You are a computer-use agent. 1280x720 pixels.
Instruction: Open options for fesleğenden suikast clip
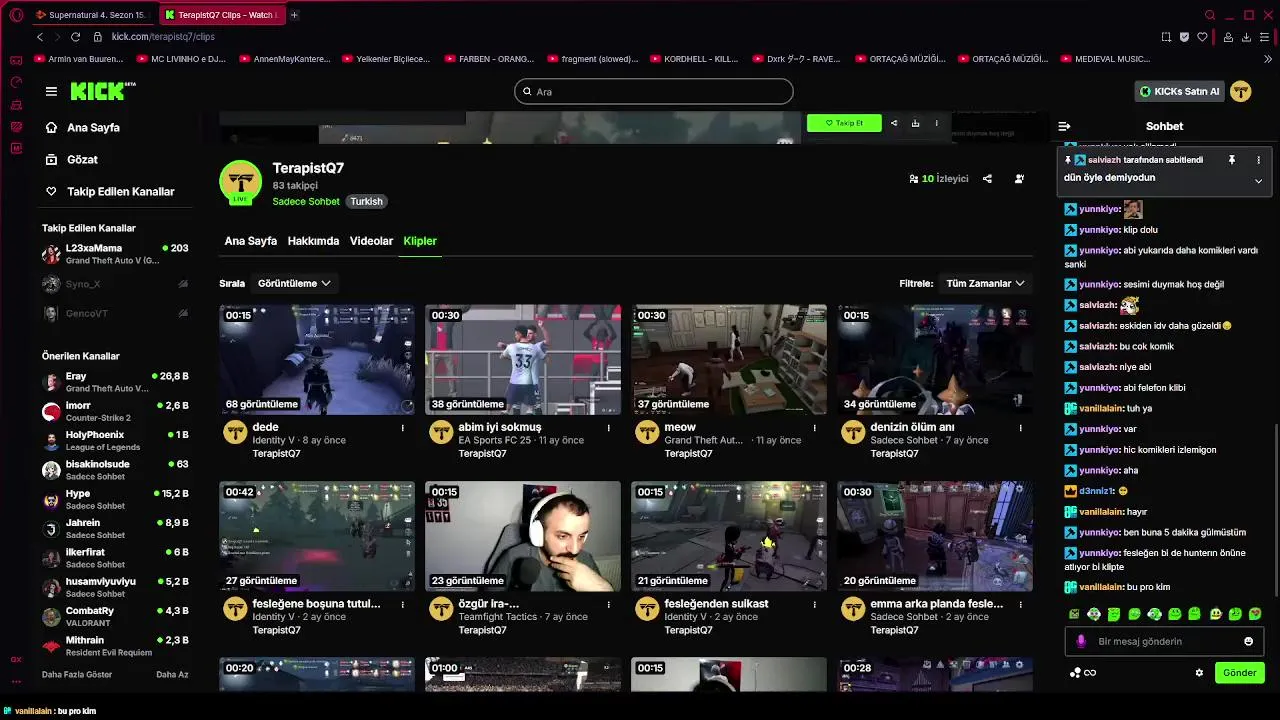tap(815, 604)
